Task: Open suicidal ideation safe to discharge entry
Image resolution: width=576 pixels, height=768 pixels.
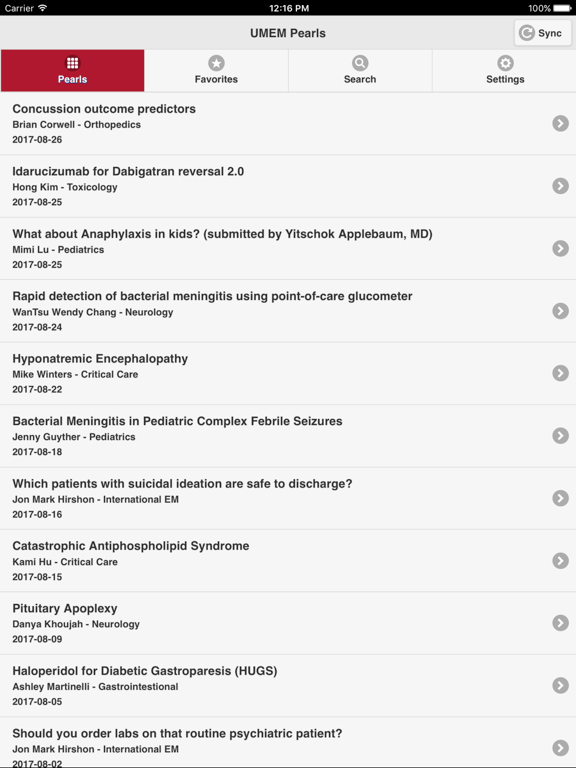Action: pyautogui.click(x=288, y=498)
